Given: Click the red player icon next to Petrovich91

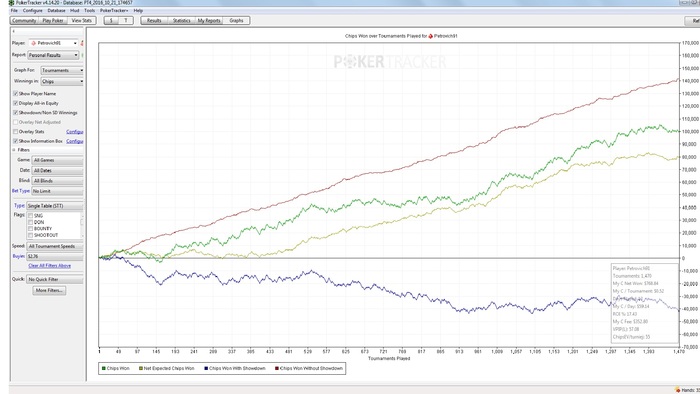Looking at the screenshot, I should point(33,43).
